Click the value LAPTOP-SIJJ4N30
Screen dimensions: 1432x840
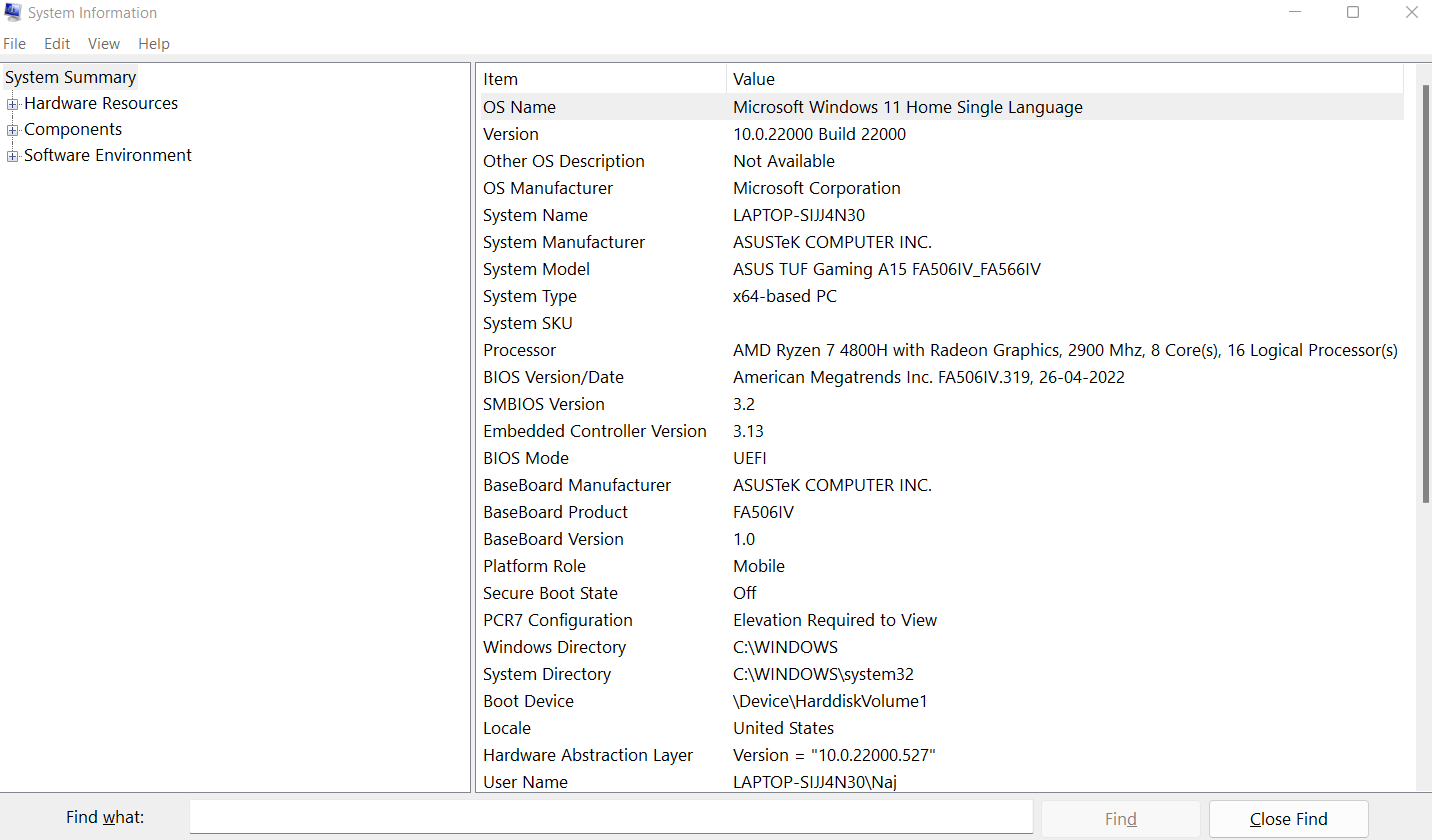coord(799,215)
